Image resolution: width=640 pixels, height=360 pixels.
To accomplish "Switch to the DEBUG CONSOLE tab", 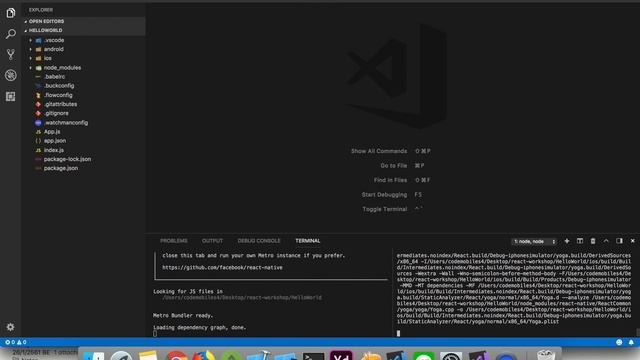I will (x=259, y=241).
